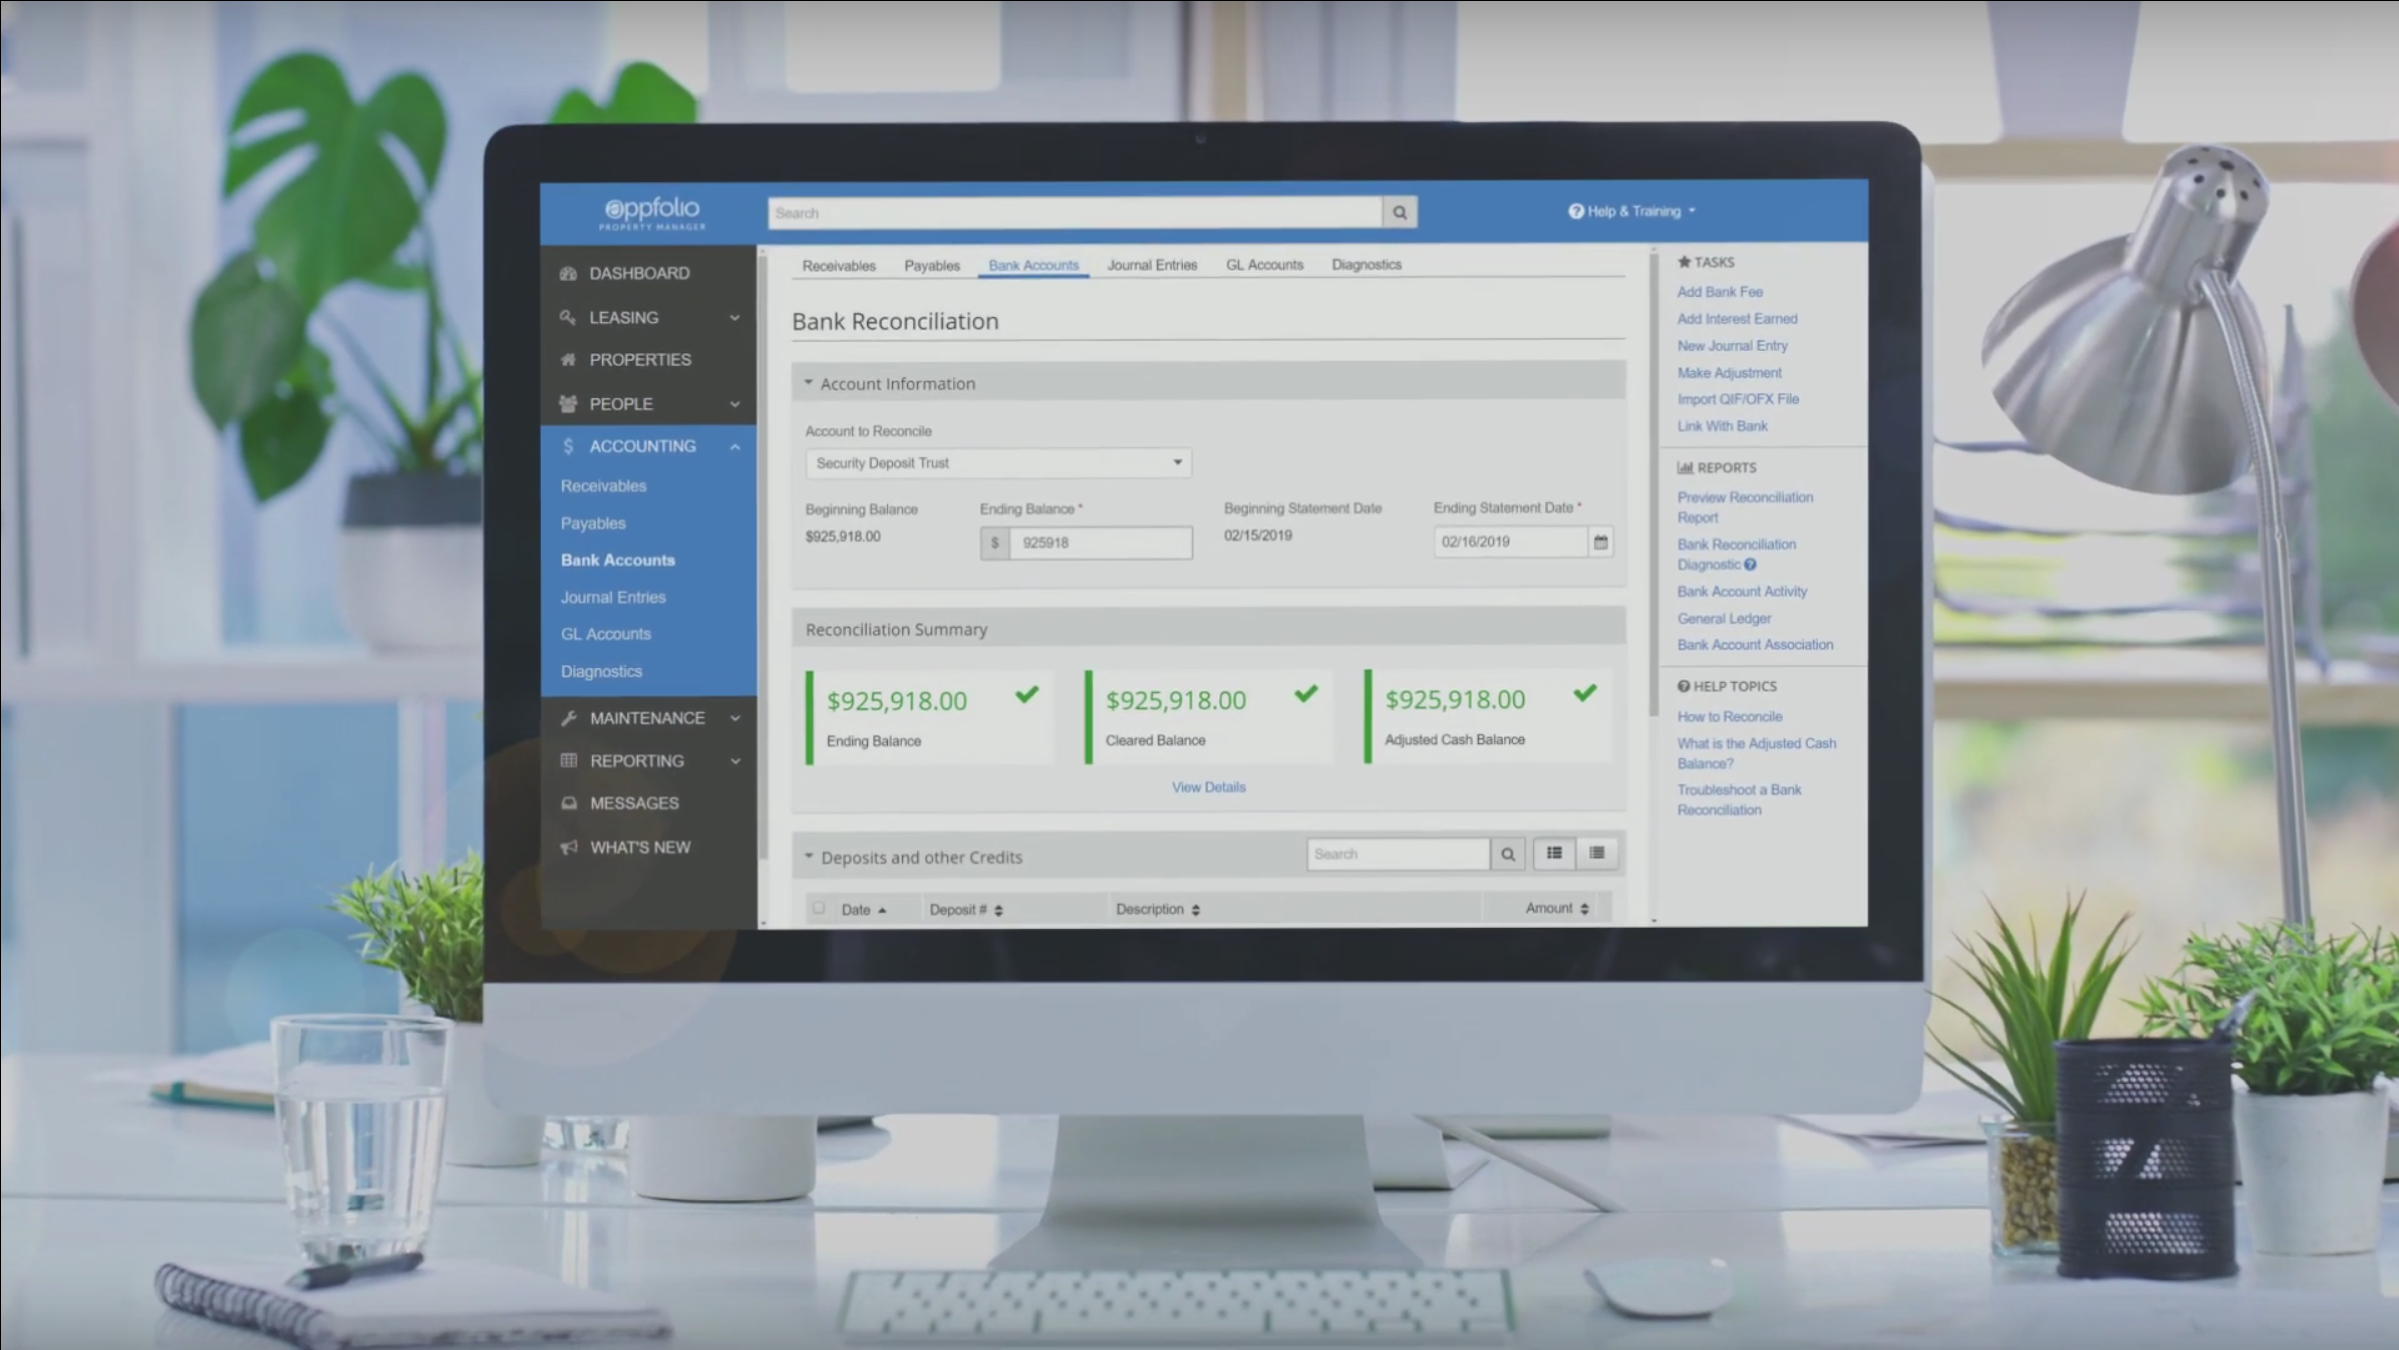Screen dimensions: 2399x1350
Task: Click the Ending Statement Date field
Action: pos(1511,542)
